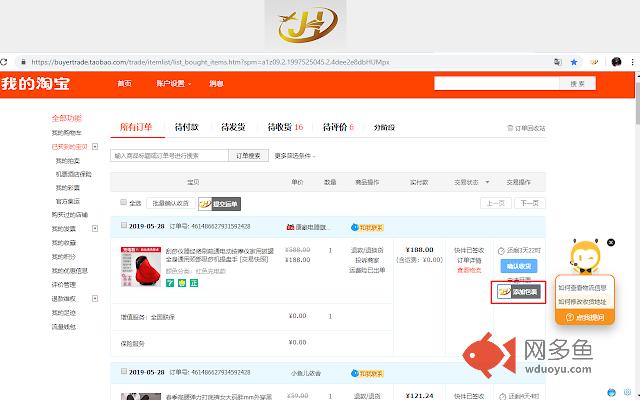Click the 搜索 button in the header
Viewport: 640px width, 400px height.
[578, 83]
